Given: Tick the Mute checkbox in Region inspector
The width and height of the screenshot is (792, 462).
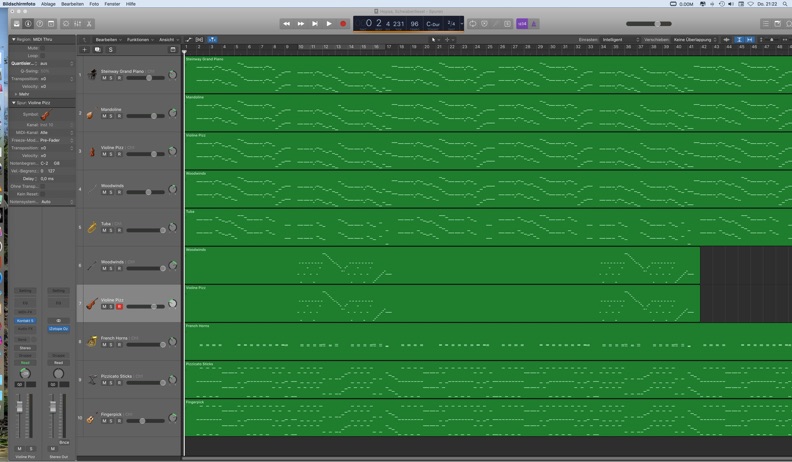Looking at the screenshot, I should tap(42, 48).
